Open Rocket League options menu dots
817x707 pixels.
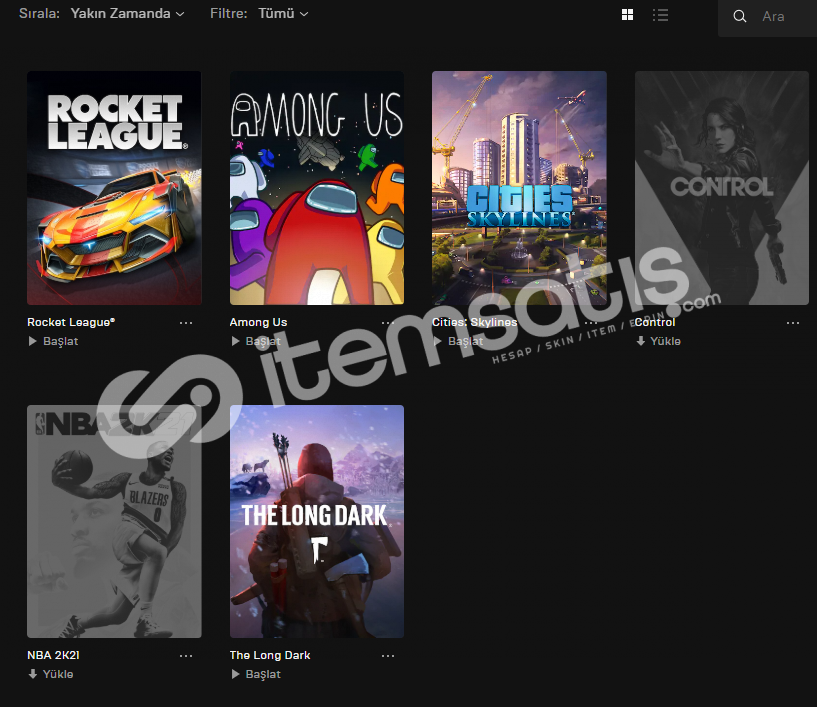pos(186,323)
